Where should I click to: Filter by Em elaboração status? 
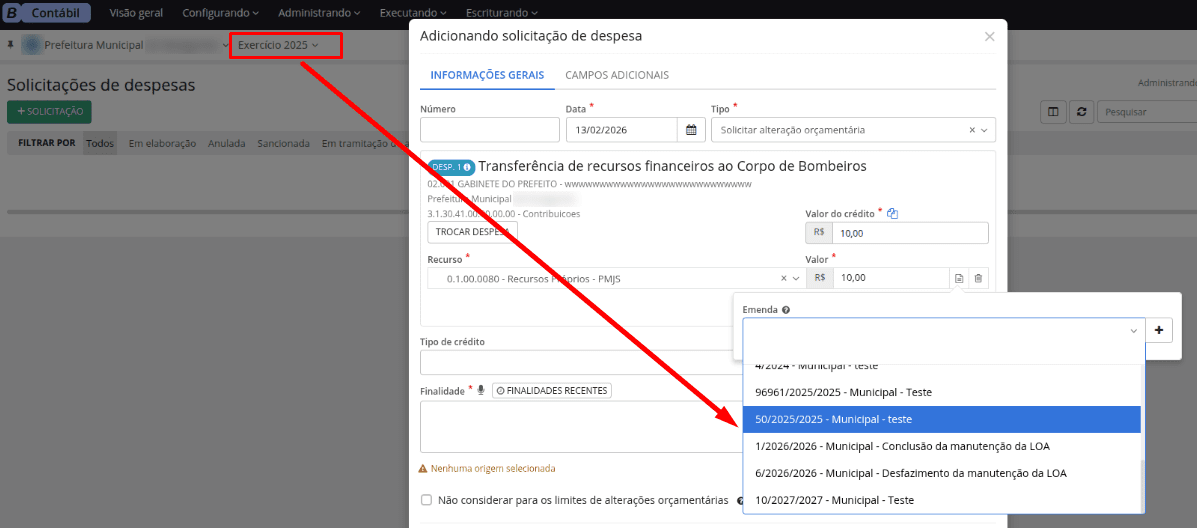coord(162,143)
